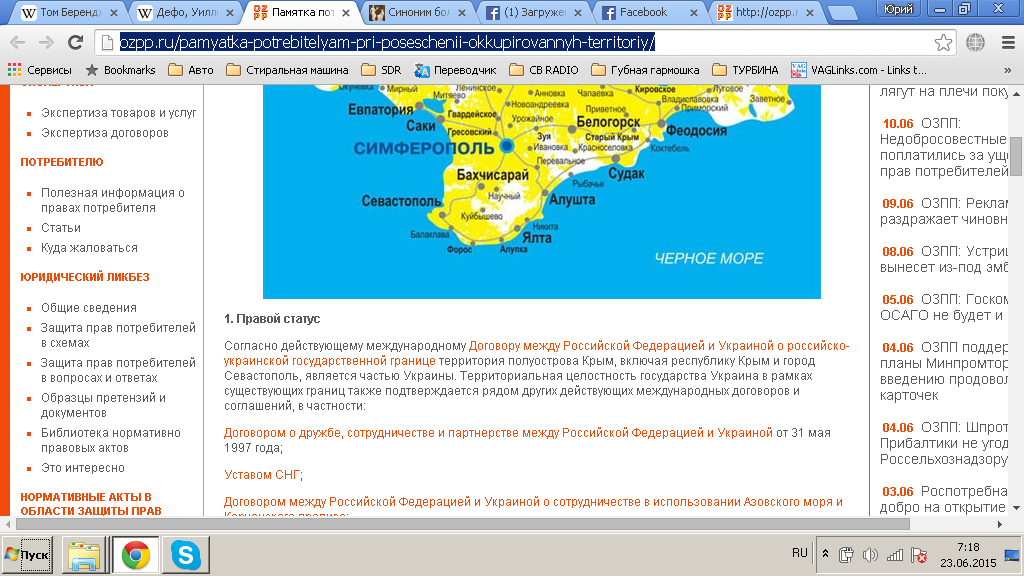
Task: Open Skype from the taskbar
Action: [x=186, y=555]
